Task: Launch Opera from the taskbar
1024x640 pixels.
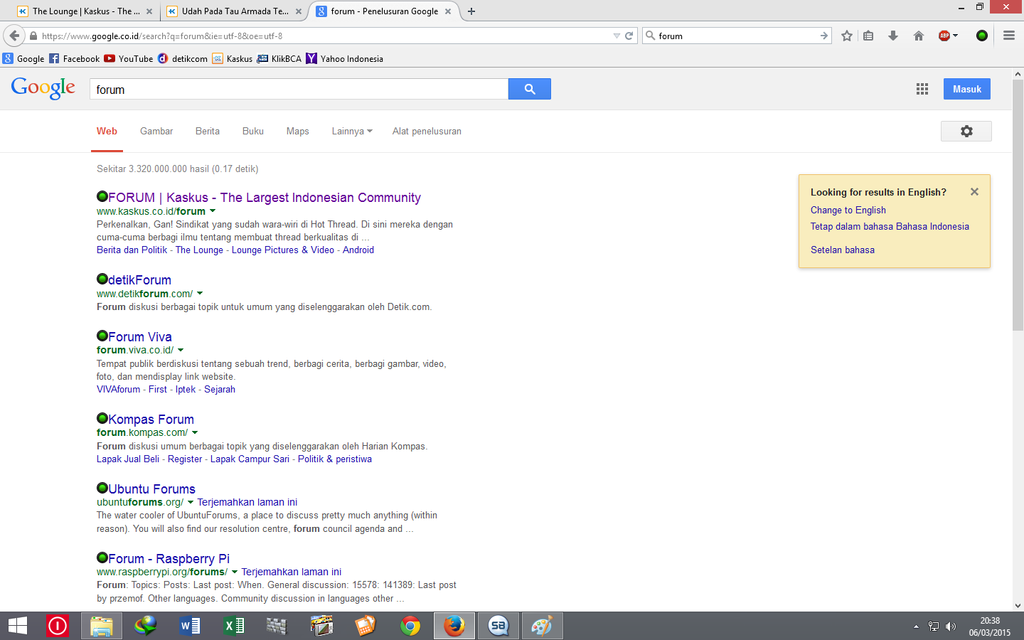Action: [57, 626]
